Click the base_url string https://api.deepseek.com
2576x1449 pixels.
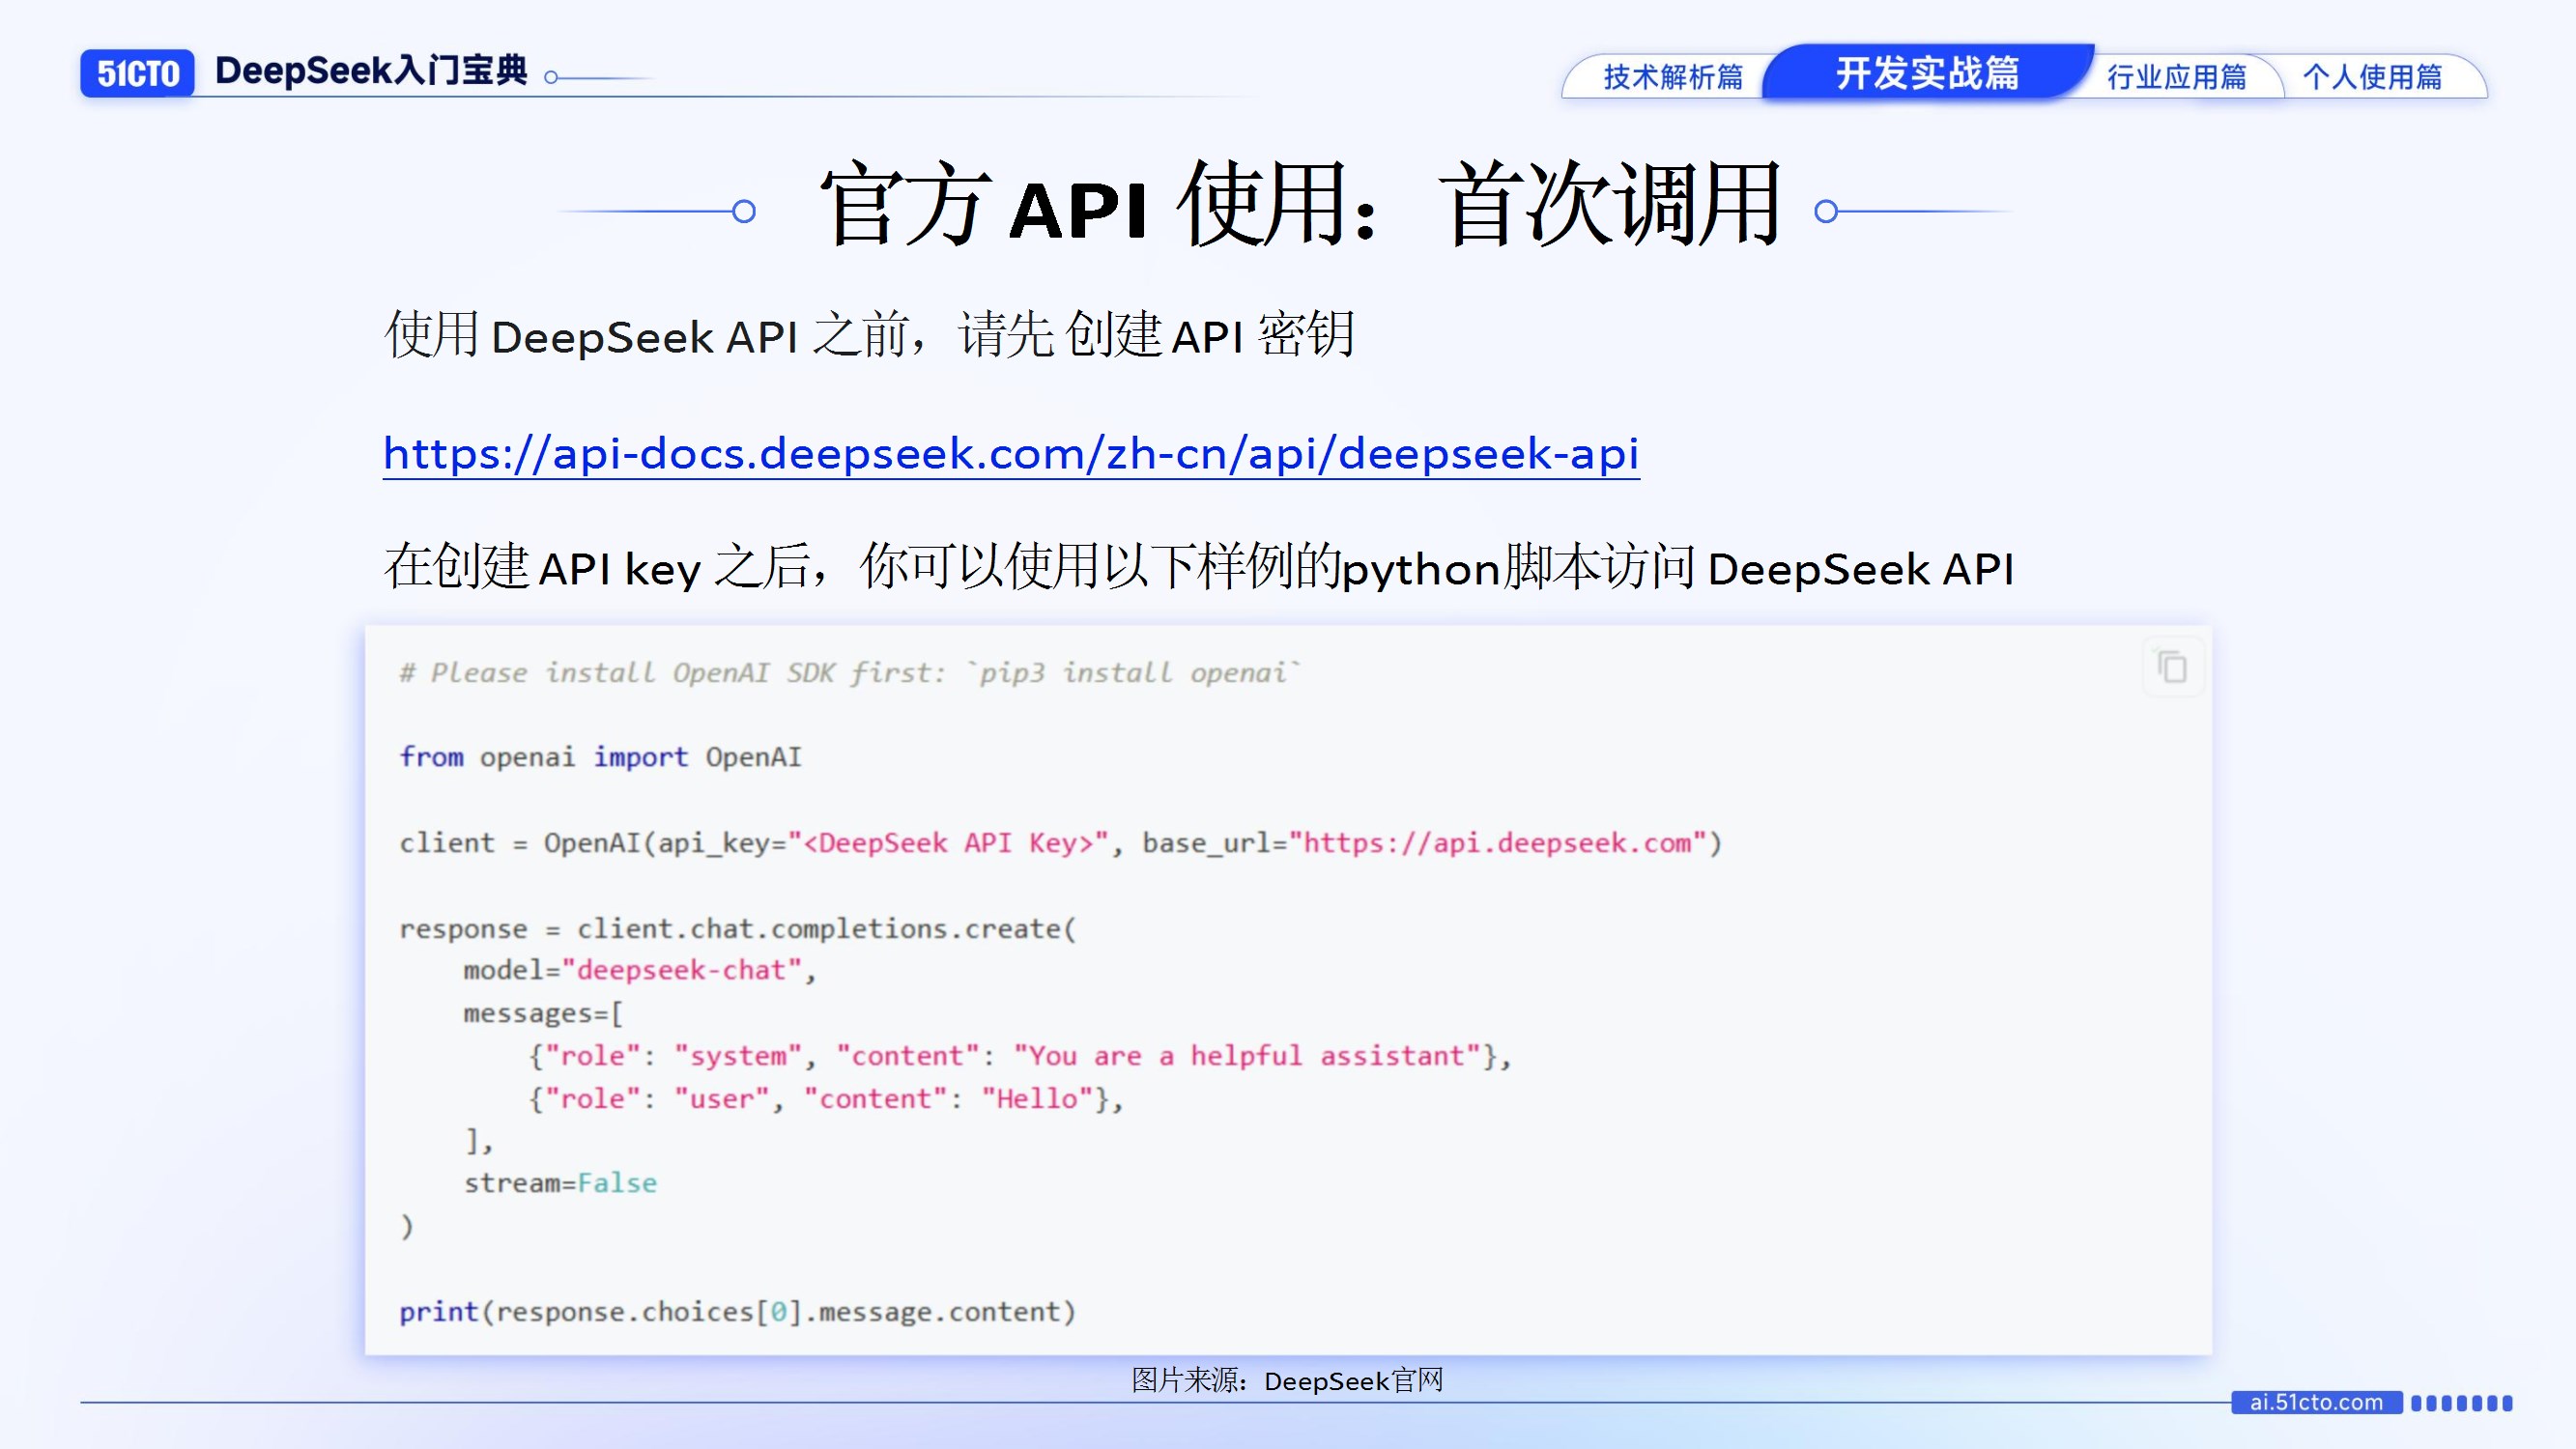click(x=1497, y=843)
